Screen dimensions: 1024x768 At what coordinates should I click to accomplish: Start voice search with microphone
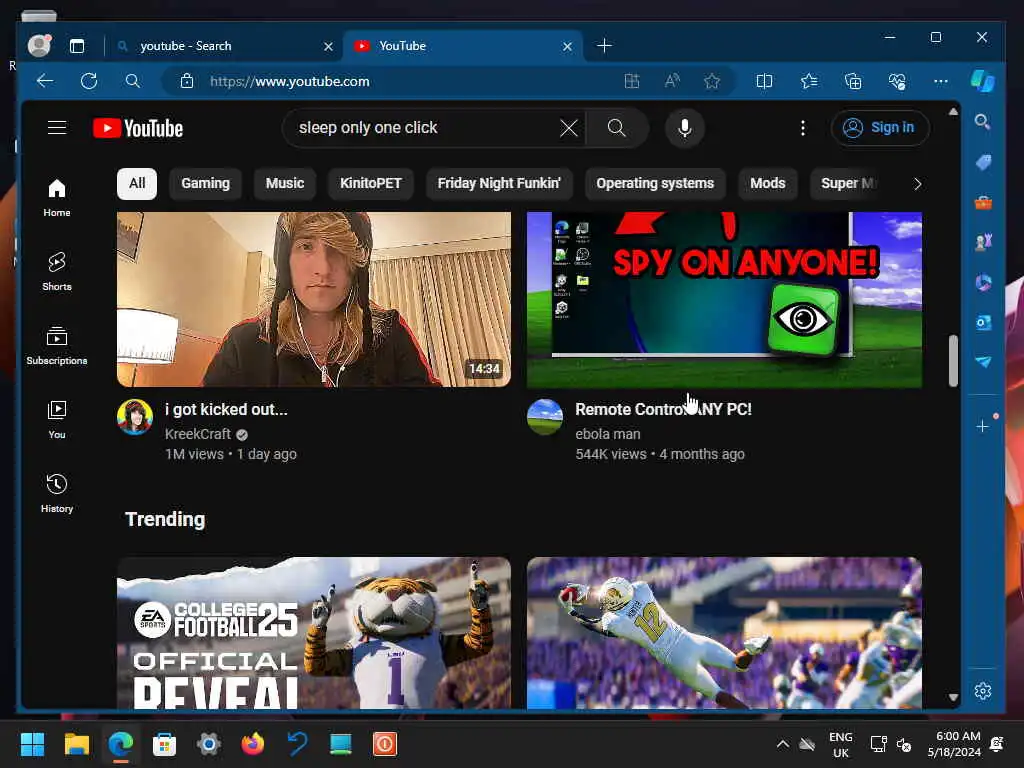click(684, 128)
